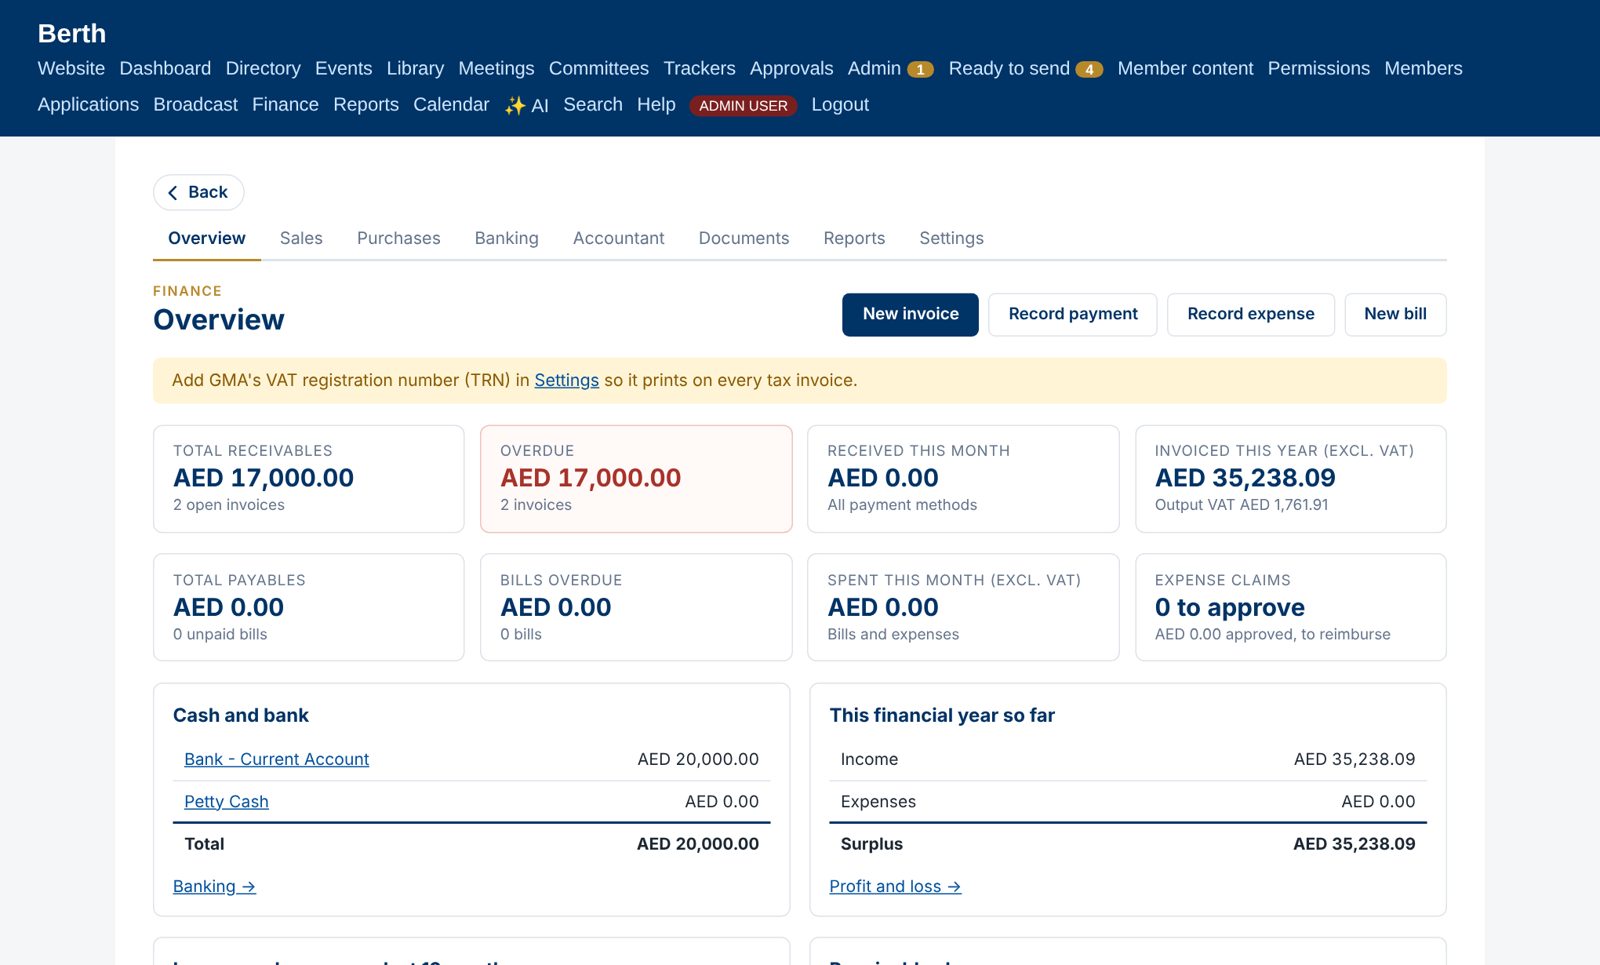Open the Permissions menu item
The image size is (1600, 965).
[1319, 68]
